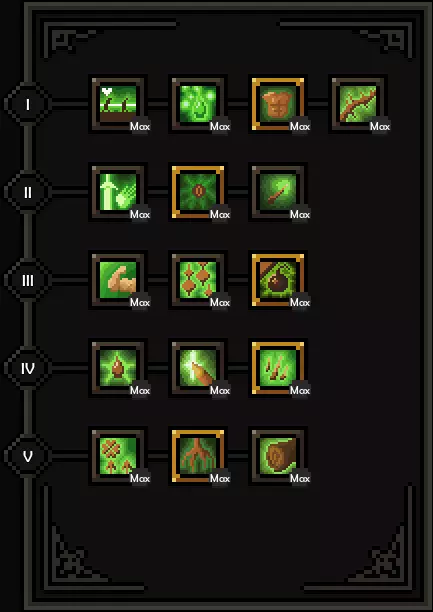433x612 pixels.
Task: Click the clover with arrows skill
Action: coord(118,456)
